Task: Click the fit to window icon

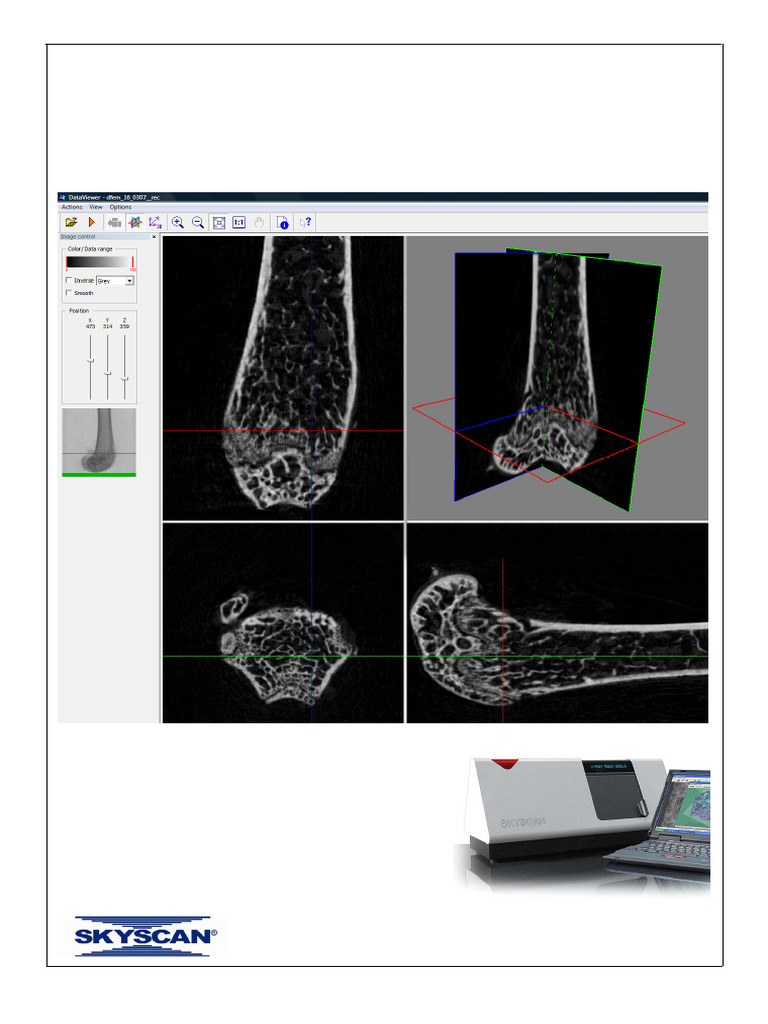Action: 219,223
